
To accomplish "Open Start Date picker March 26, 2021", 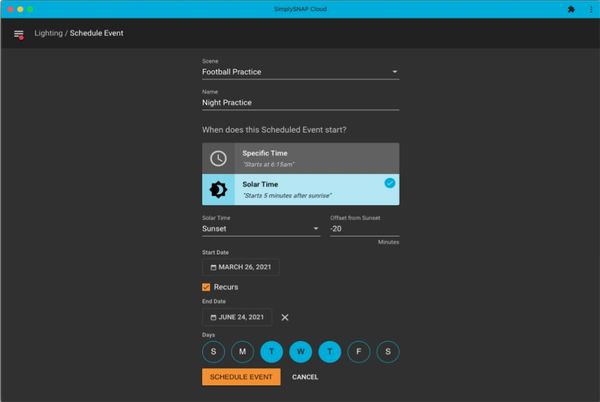I will tap(241, 267).
